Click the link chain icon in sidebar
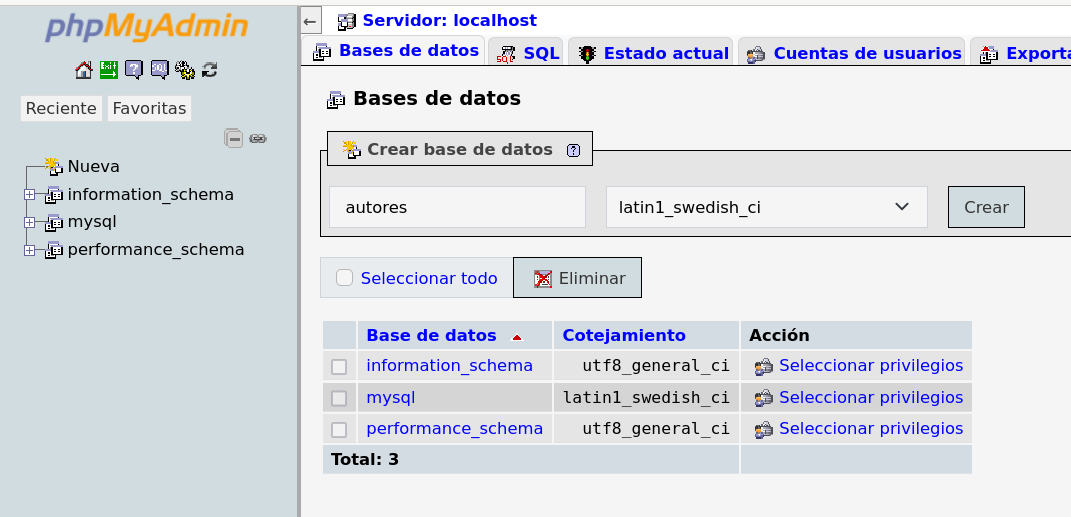1071x517 pixels. 258,138
